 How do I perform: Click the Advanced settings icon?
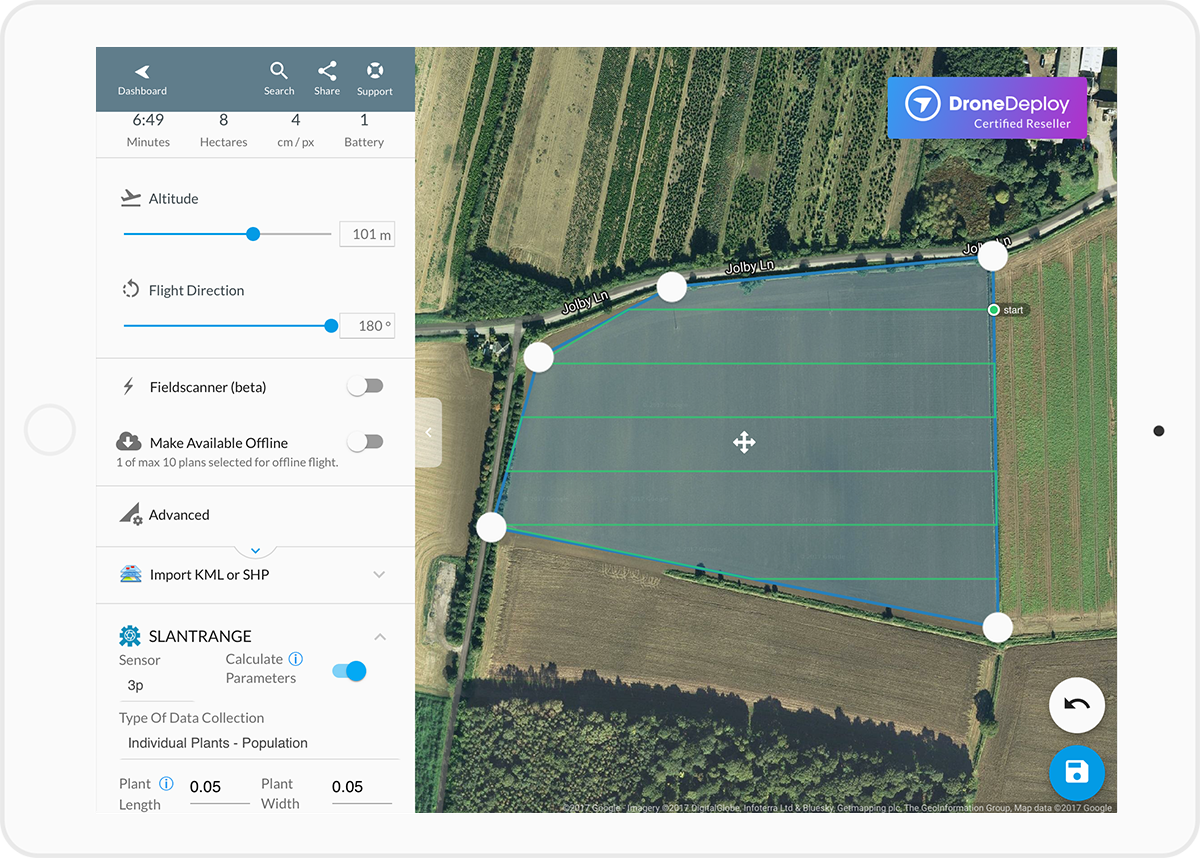[x=131, y=515]
